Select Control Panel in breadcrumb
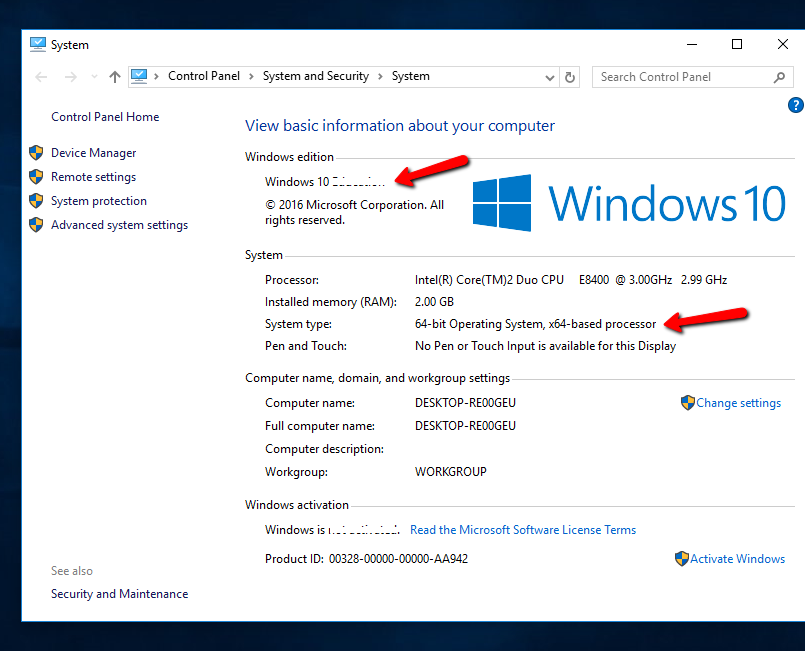 [x=204, y=76]
